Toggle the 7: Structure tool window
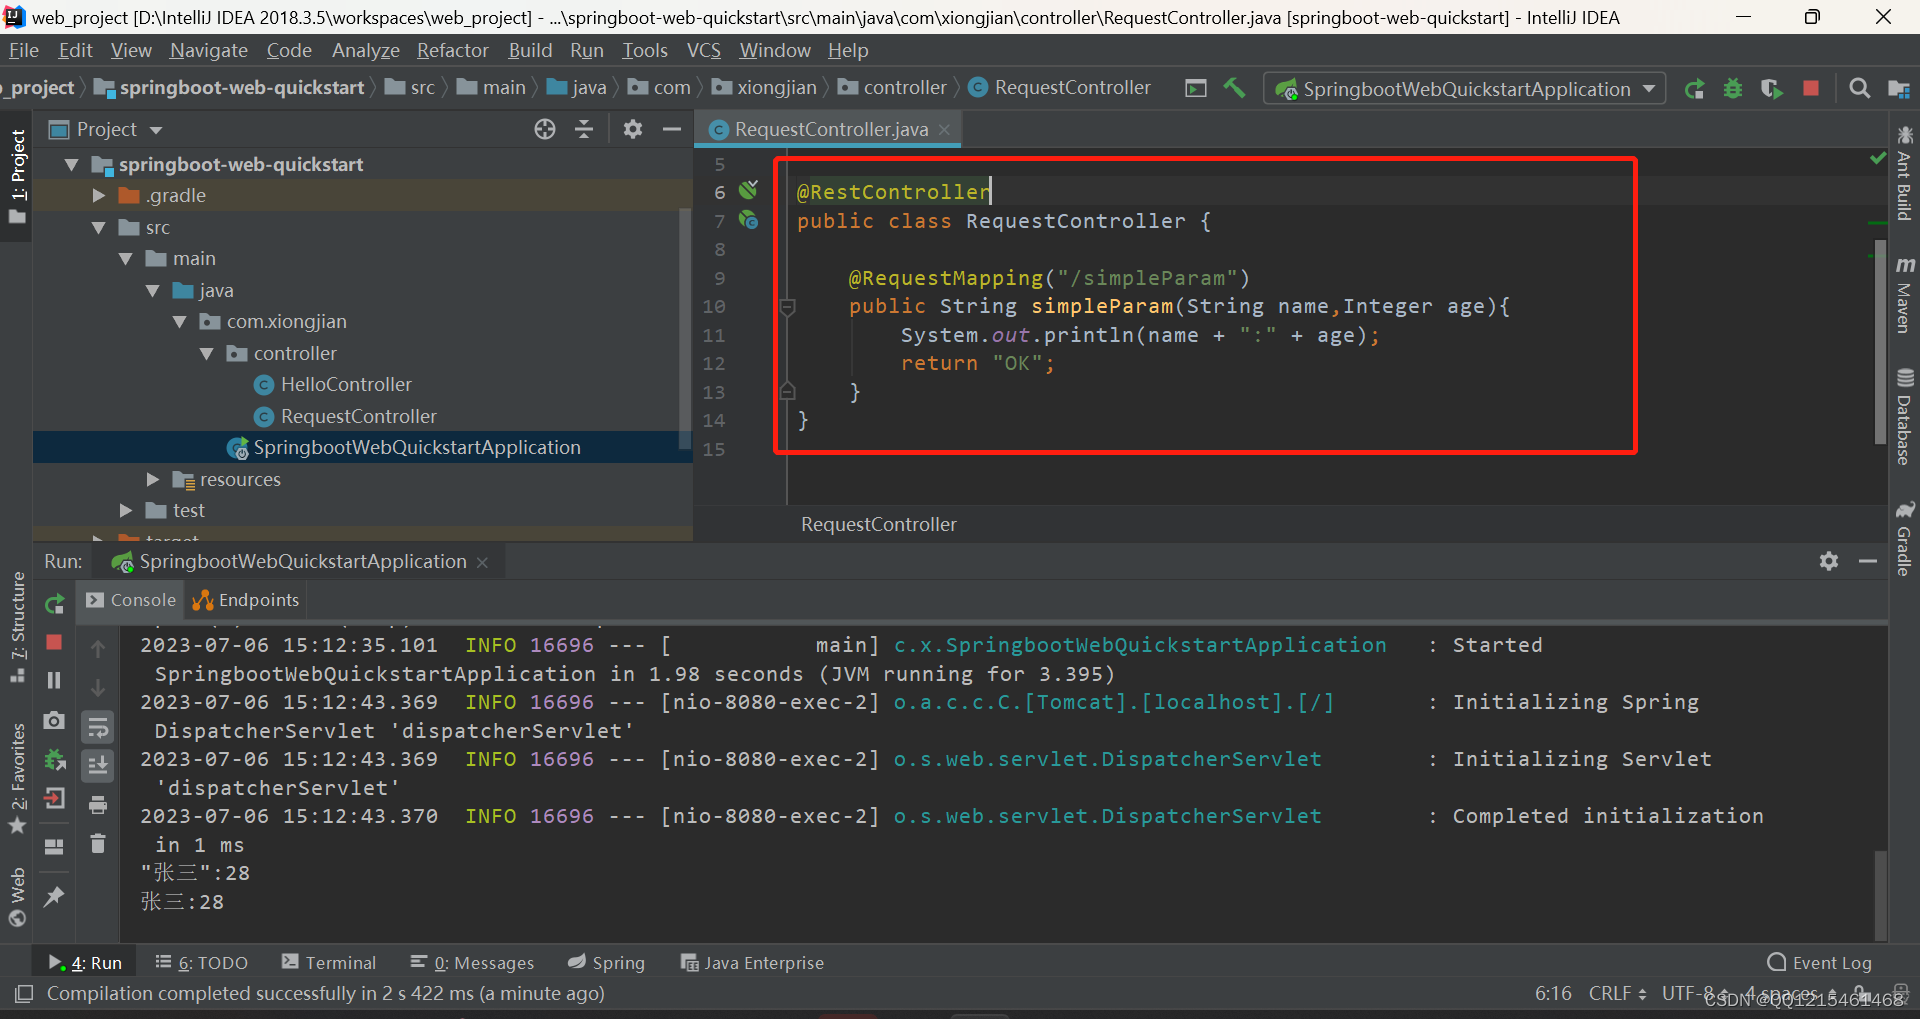The height and width of the screenshot is (1019, 1920). point(17,626)
